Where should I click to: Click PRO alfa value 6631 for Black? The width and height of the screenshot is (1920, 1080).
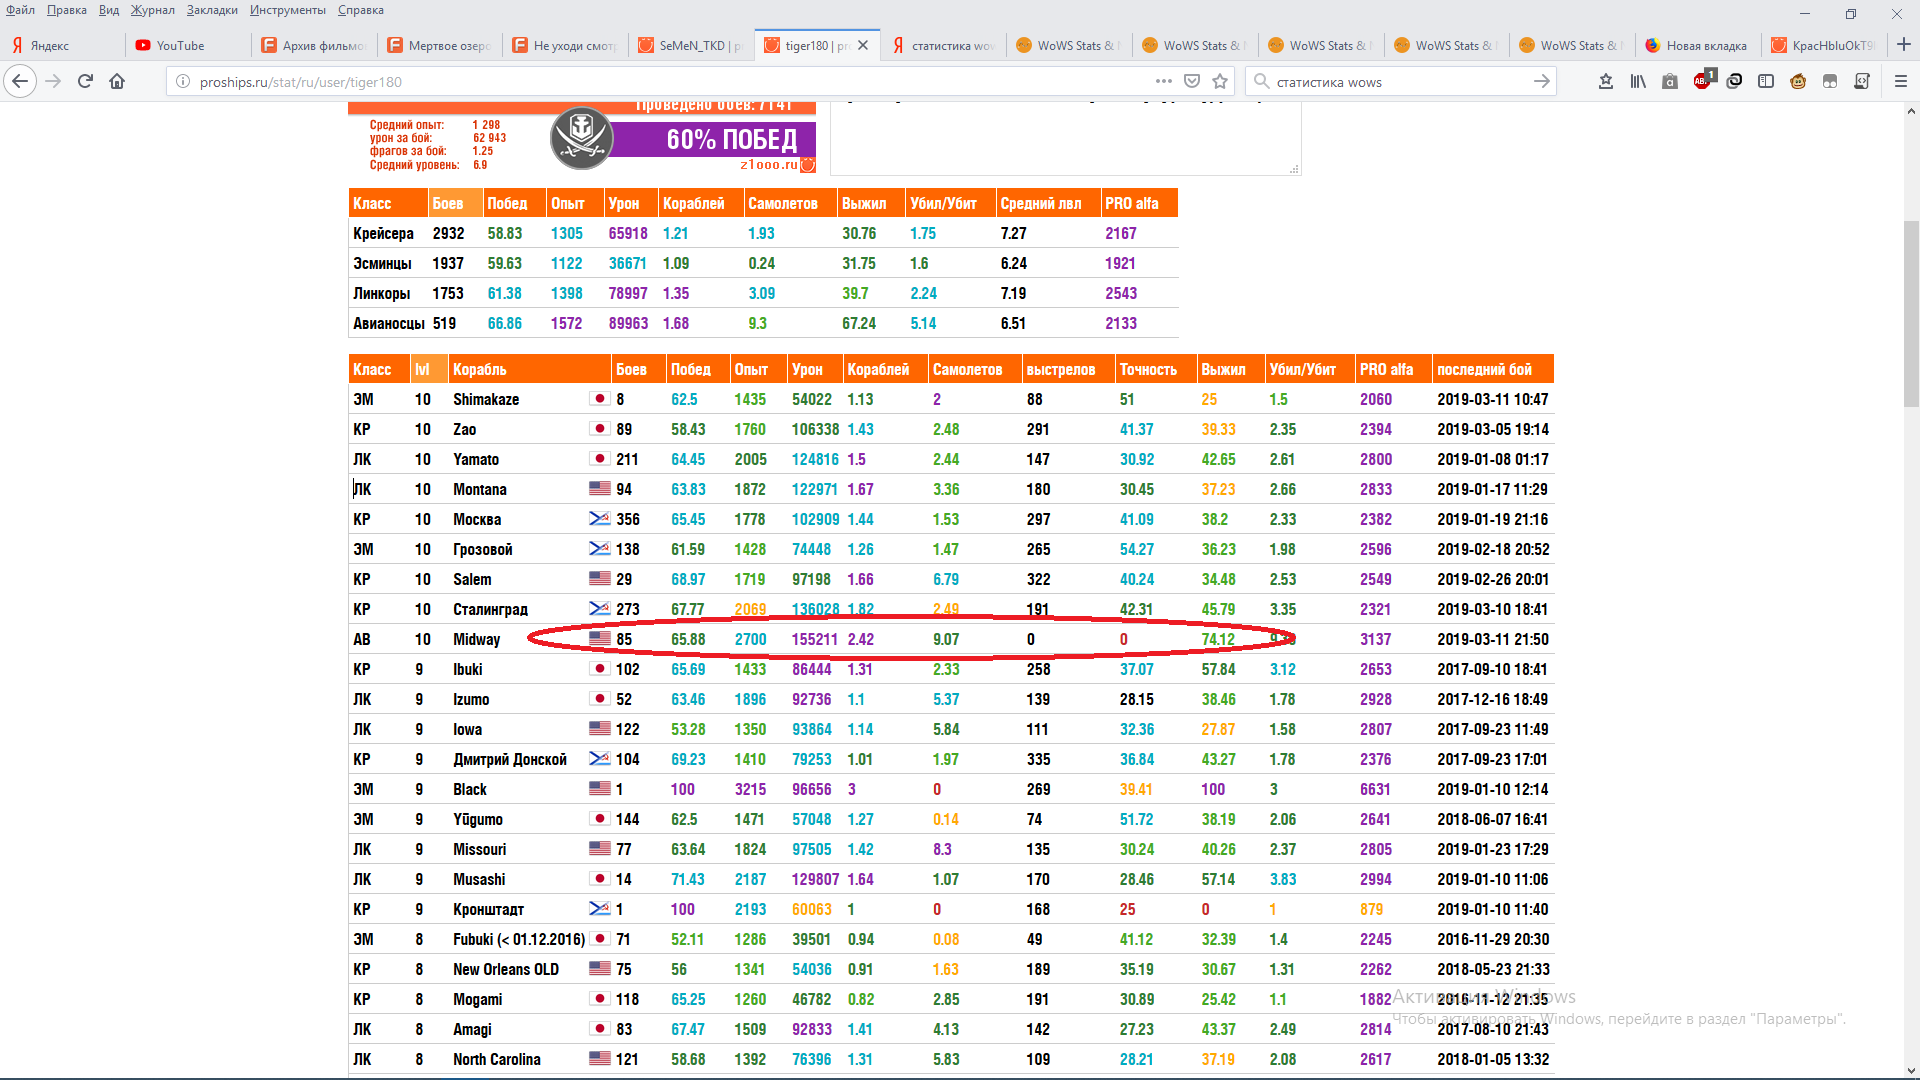coord(1375,789)
